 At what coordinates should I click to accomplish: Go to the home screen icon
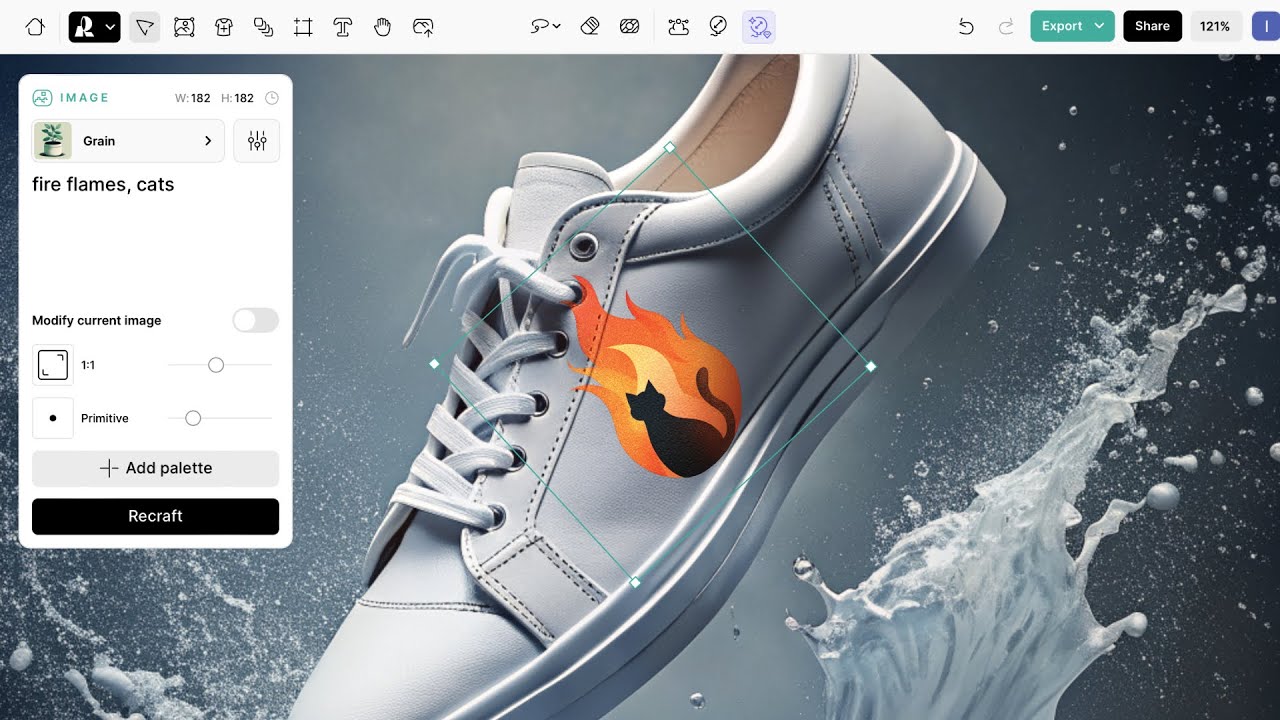tap(35, 27)
